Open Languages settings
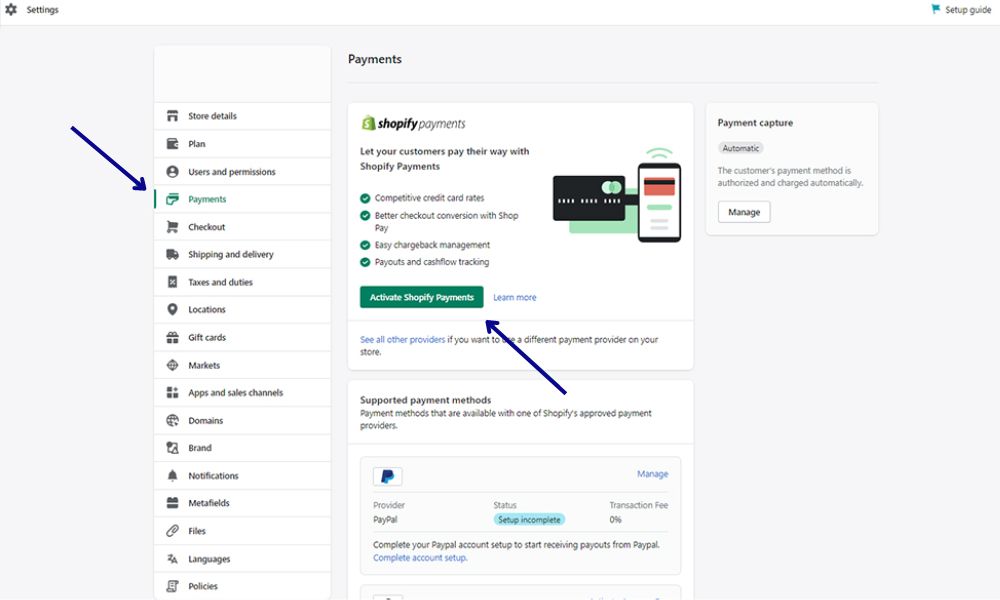 point(242,559)
